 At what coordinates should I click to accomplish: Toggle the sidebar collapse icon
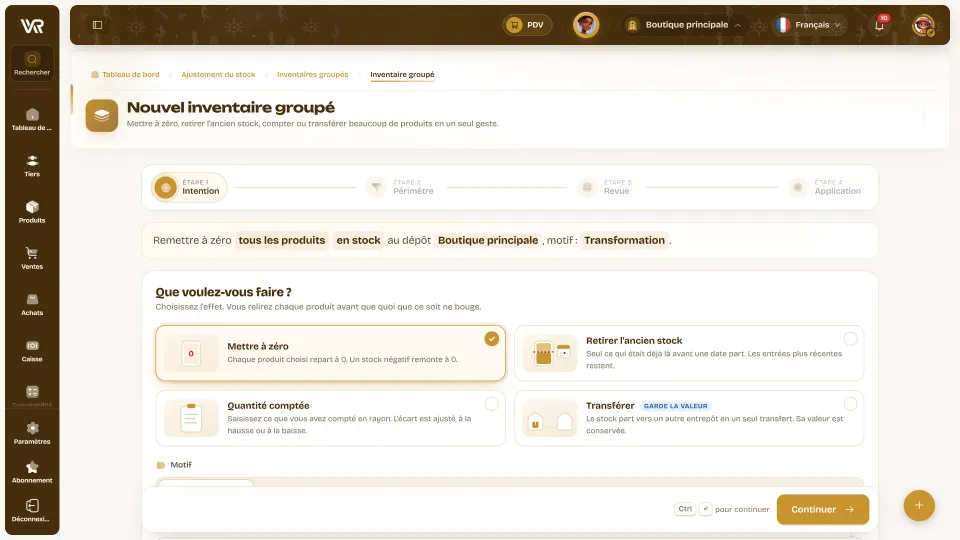[x=97, y=25]
